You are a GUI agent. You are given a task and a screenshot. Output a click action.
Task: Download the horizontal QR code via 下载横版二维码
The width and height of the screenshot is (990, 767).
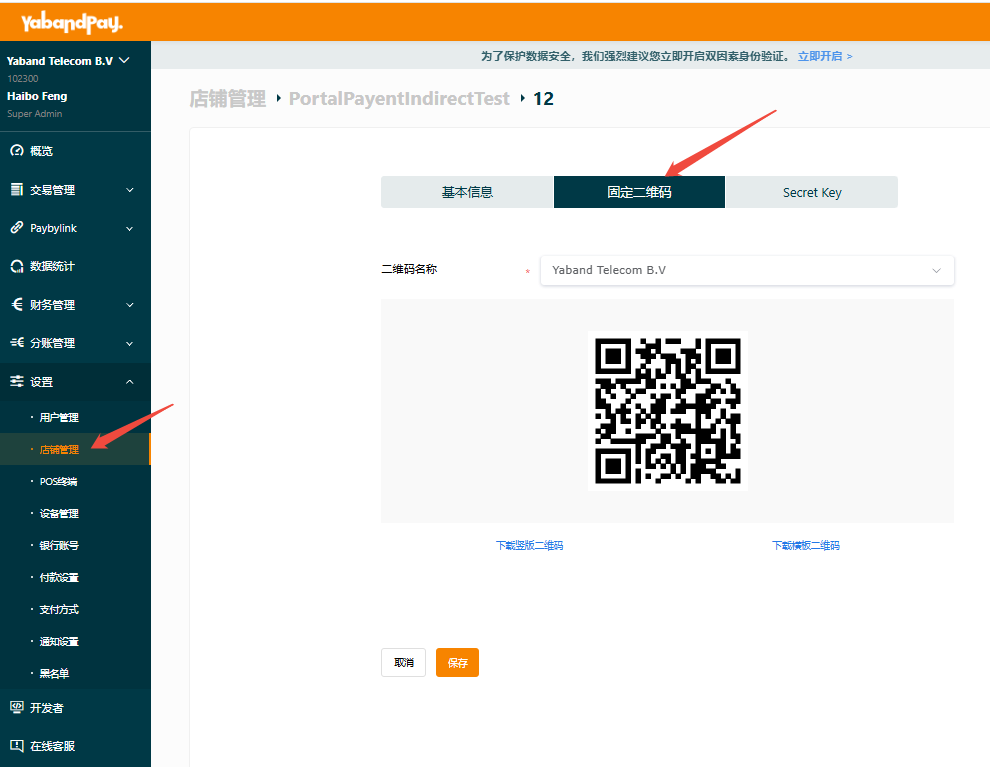pos(806,545)
